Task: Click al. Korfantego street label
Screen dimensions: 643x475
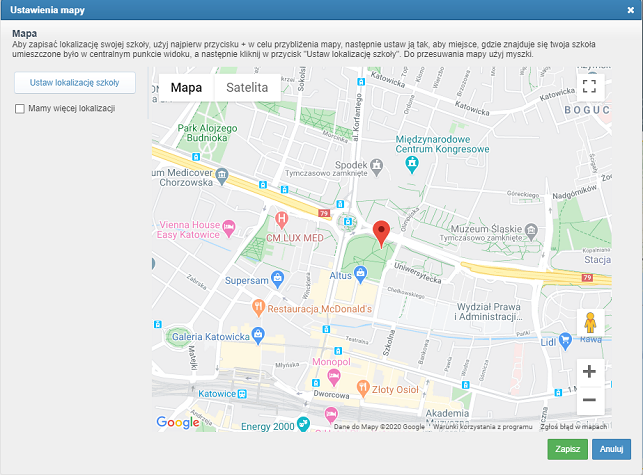Action: pos(357,117)
